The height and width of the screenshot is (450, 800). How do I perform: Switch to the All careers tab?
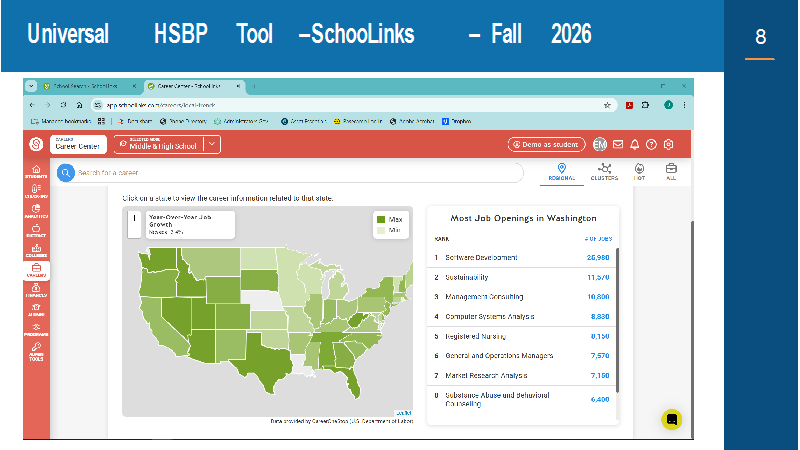[x=671, y=172]
